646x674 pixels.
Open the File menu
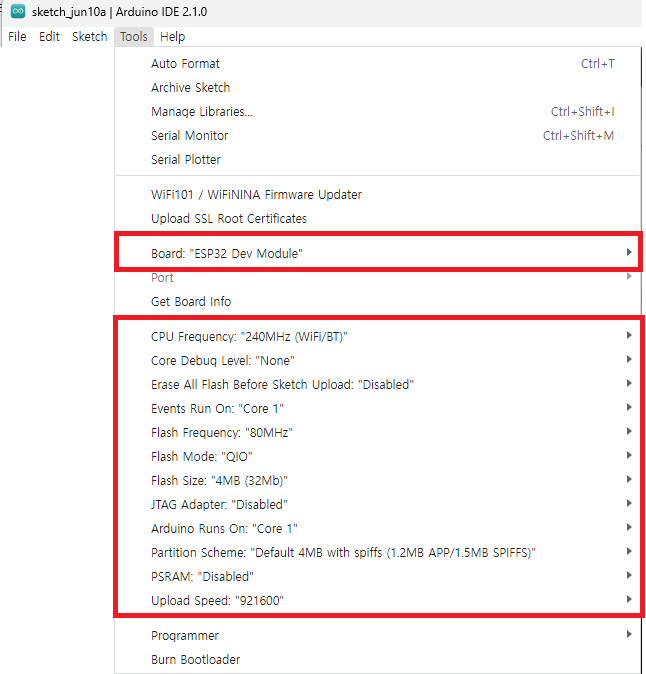[17, 37]
